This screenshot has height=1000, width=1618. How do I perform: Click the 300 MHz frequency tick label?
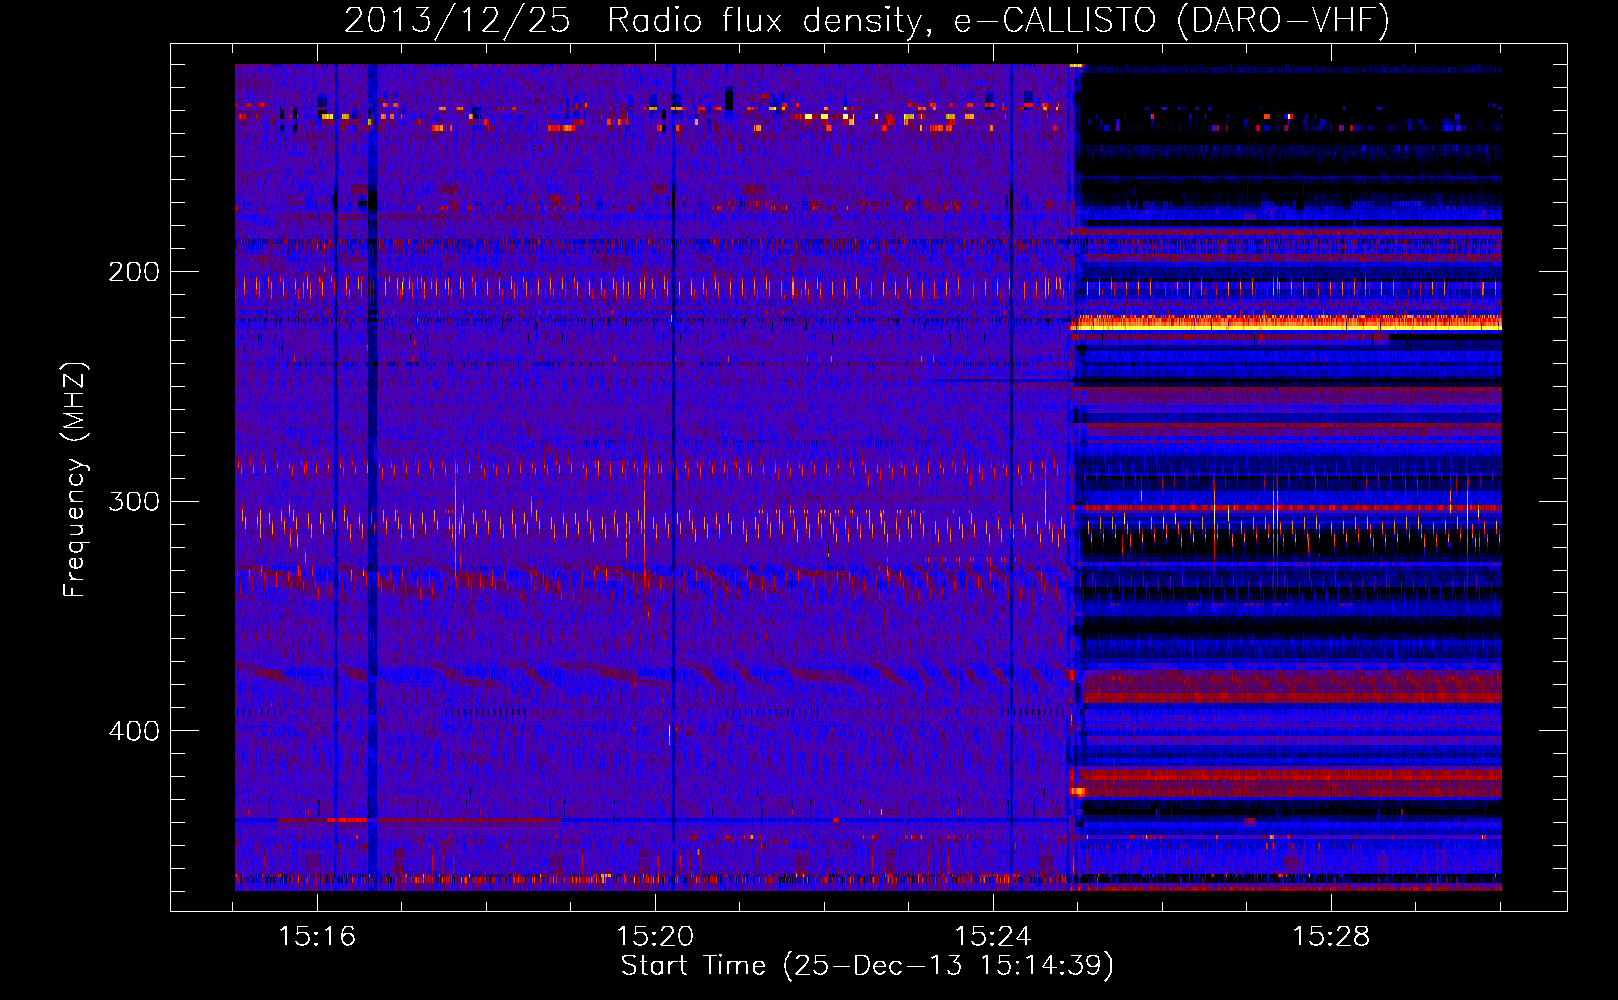pos(134,501)
